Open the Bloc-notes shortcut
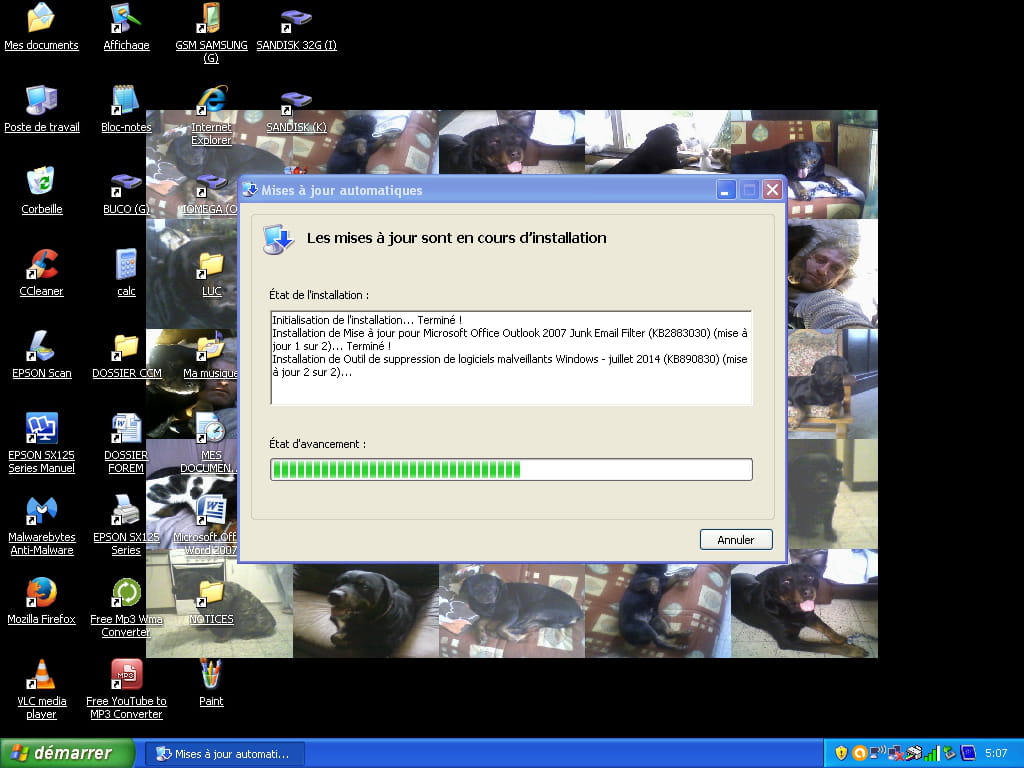 tap(126, 100)
